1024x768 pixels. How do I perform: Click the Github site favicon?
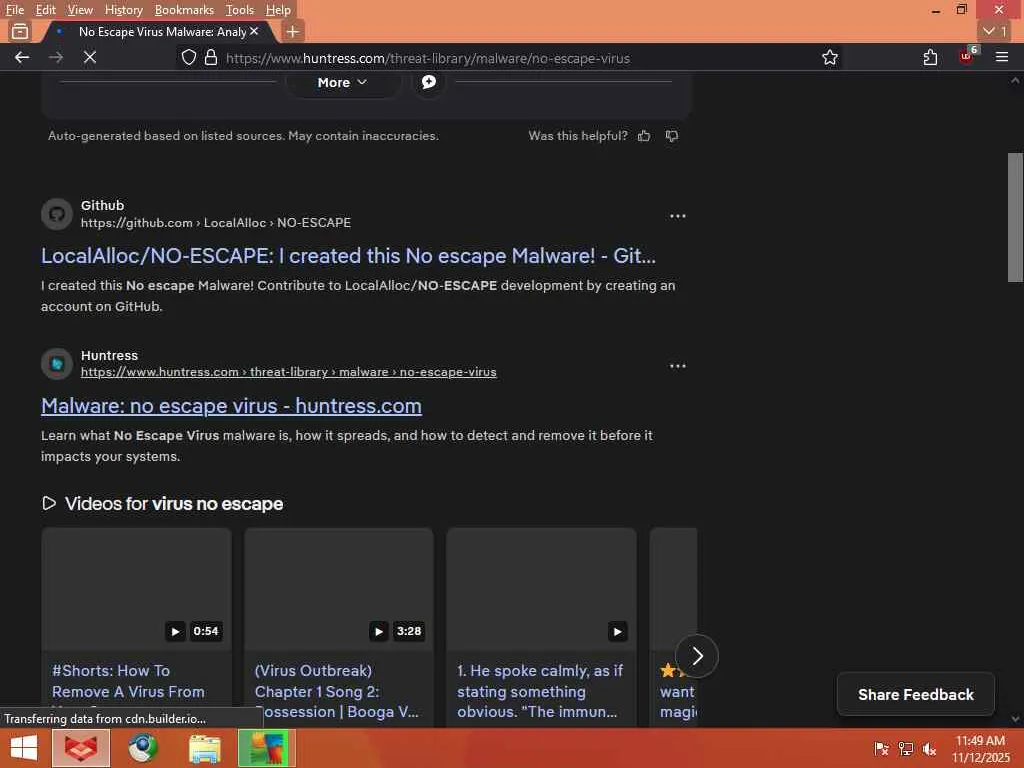[x=57, y=214]
